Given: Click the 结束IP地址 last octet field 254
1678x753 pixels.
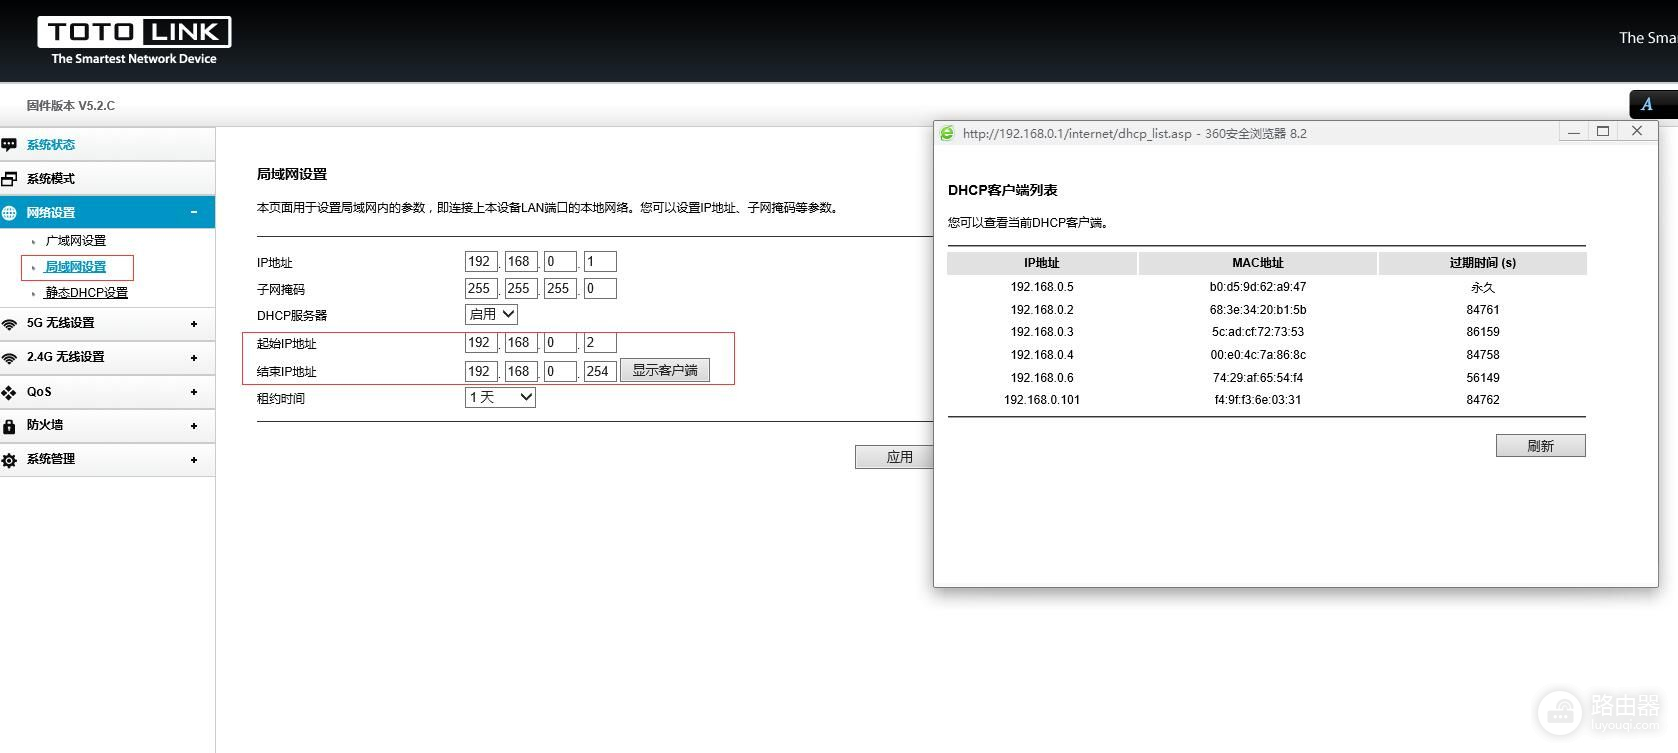Looking at the screenshot, I should [600, 371].
